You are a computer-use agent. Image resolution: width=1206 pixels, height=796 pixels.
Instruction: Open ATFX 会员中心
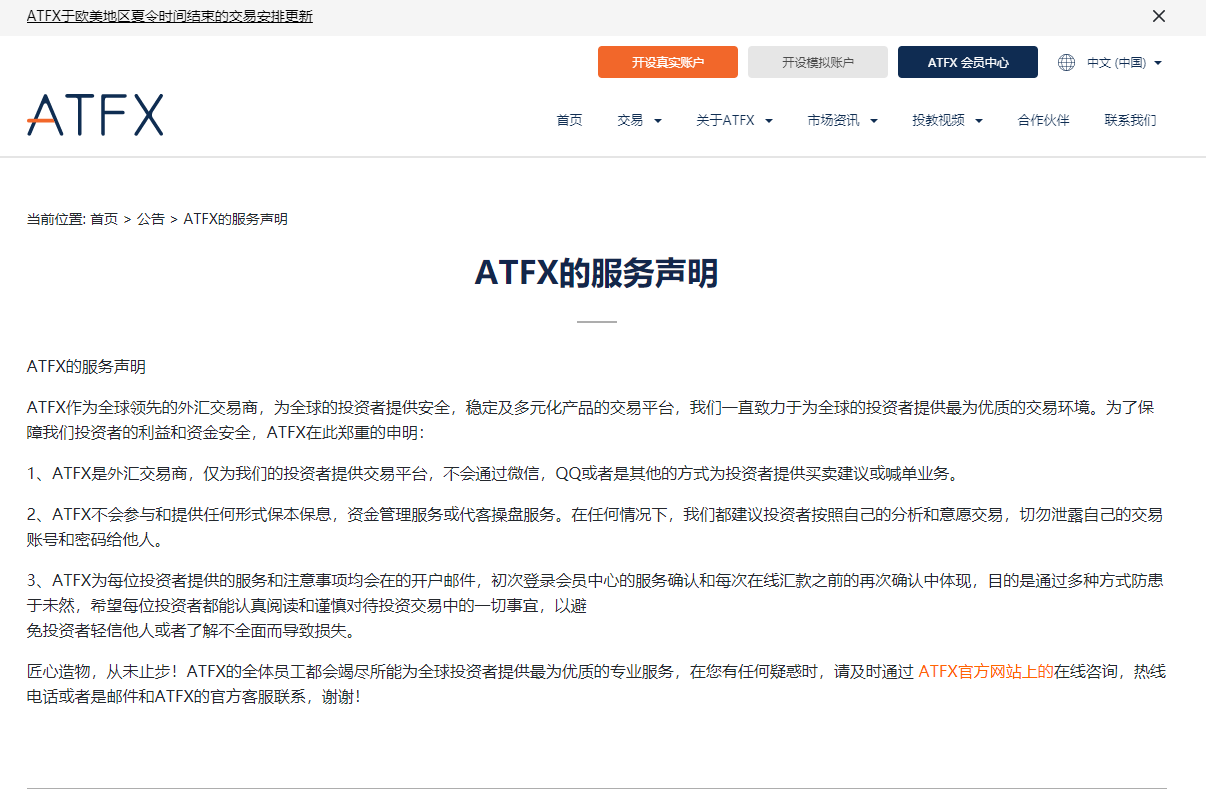968,62
